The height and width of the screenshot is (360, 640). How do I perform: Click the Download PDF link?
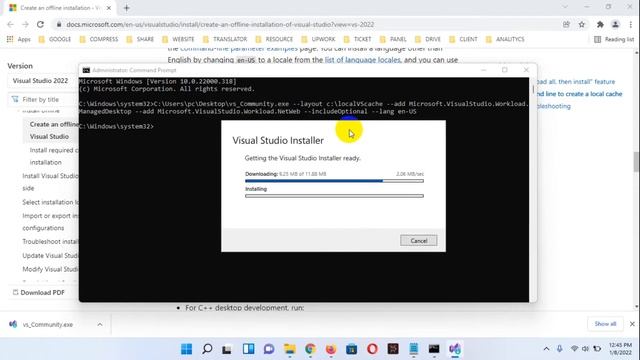click(x=38, y=293)
